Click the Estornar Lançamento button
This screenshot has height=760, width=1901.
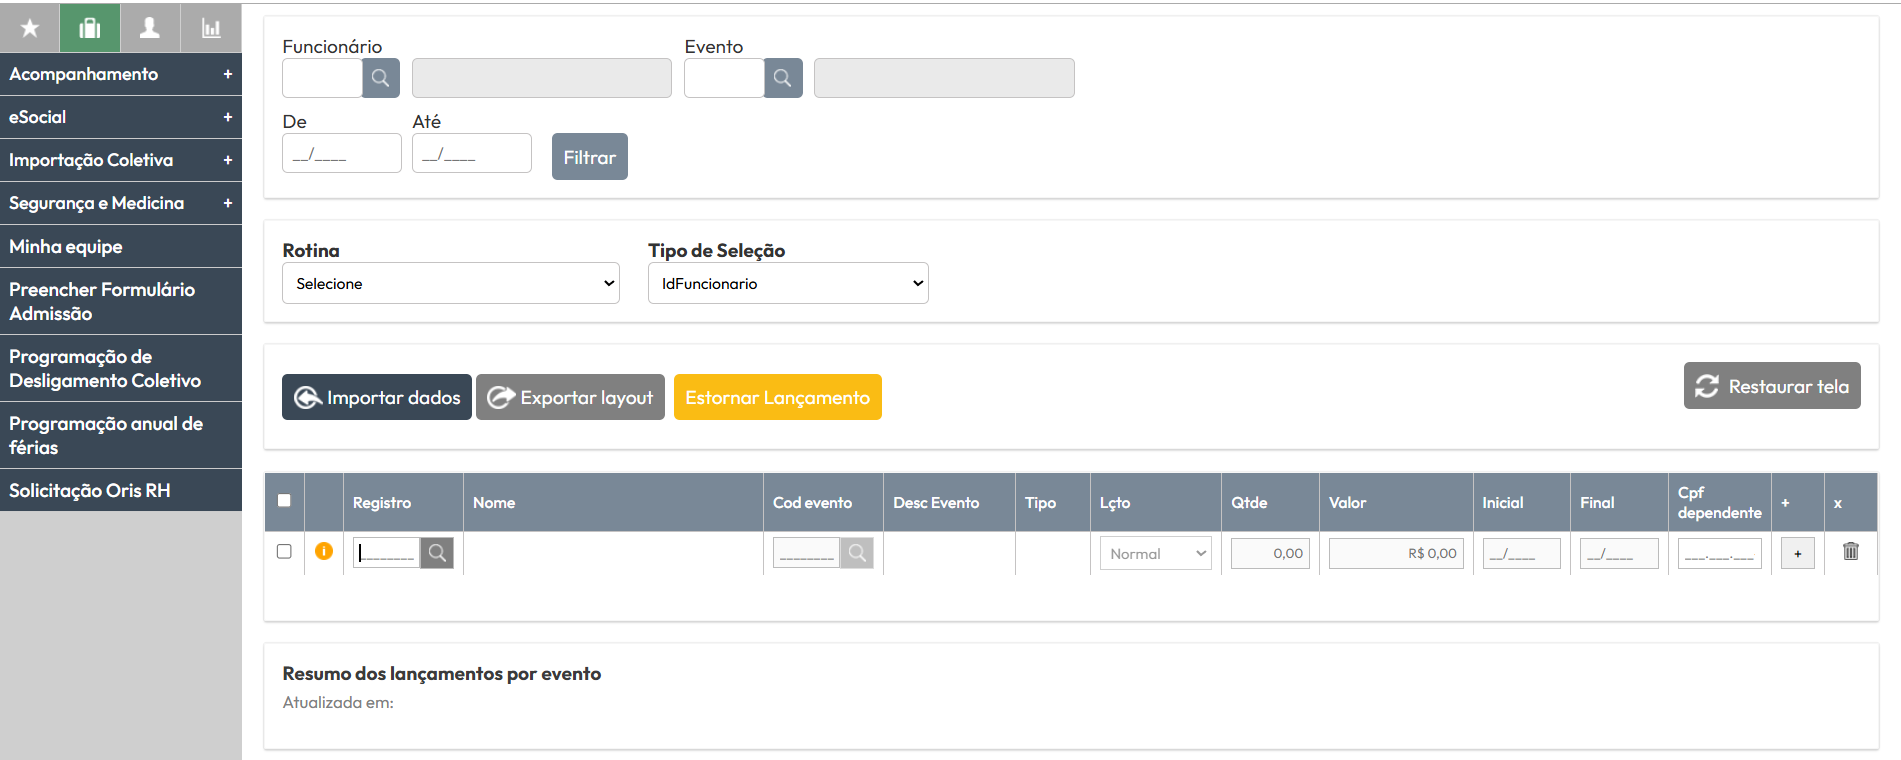[778, 397]
